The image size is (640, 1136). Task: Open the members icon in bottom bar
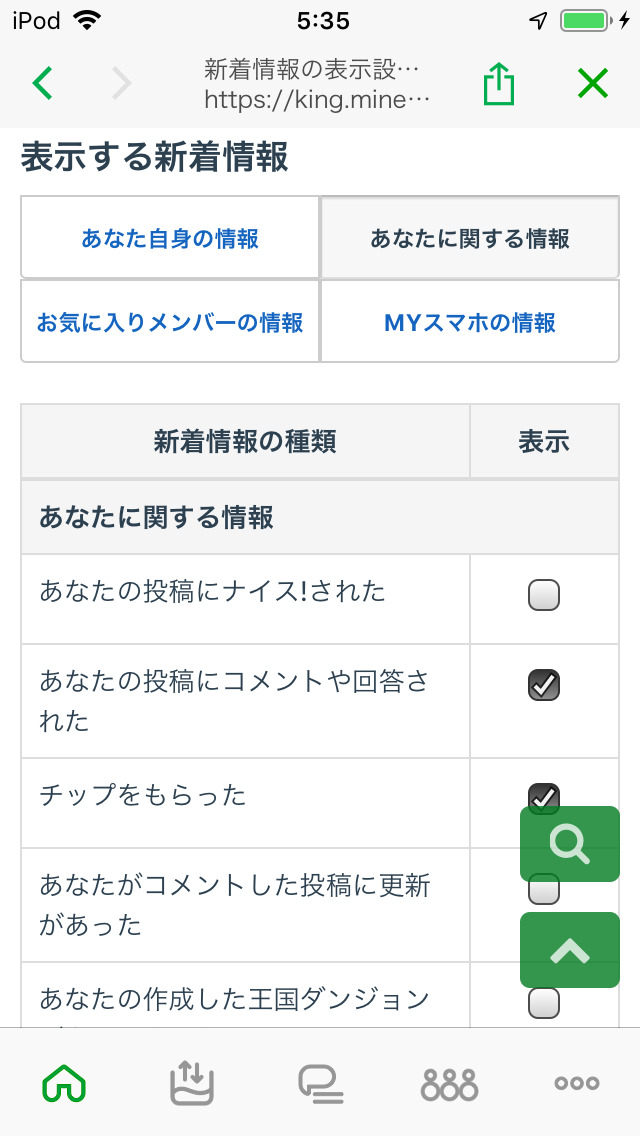coord(449,1083)
